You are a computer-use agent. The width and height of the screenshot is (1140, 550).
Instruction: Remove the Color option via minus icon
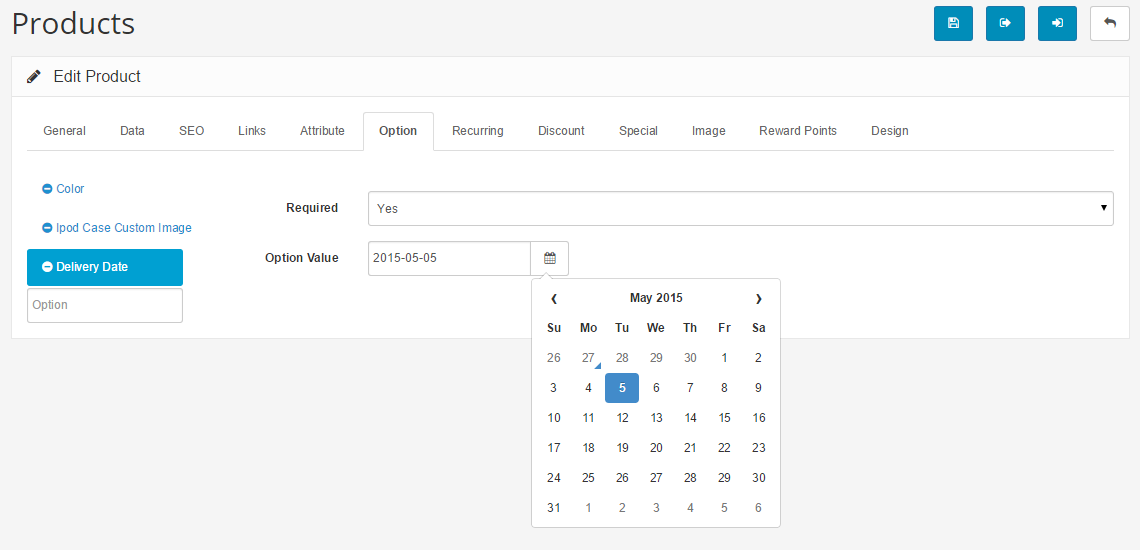click(47, 189)
